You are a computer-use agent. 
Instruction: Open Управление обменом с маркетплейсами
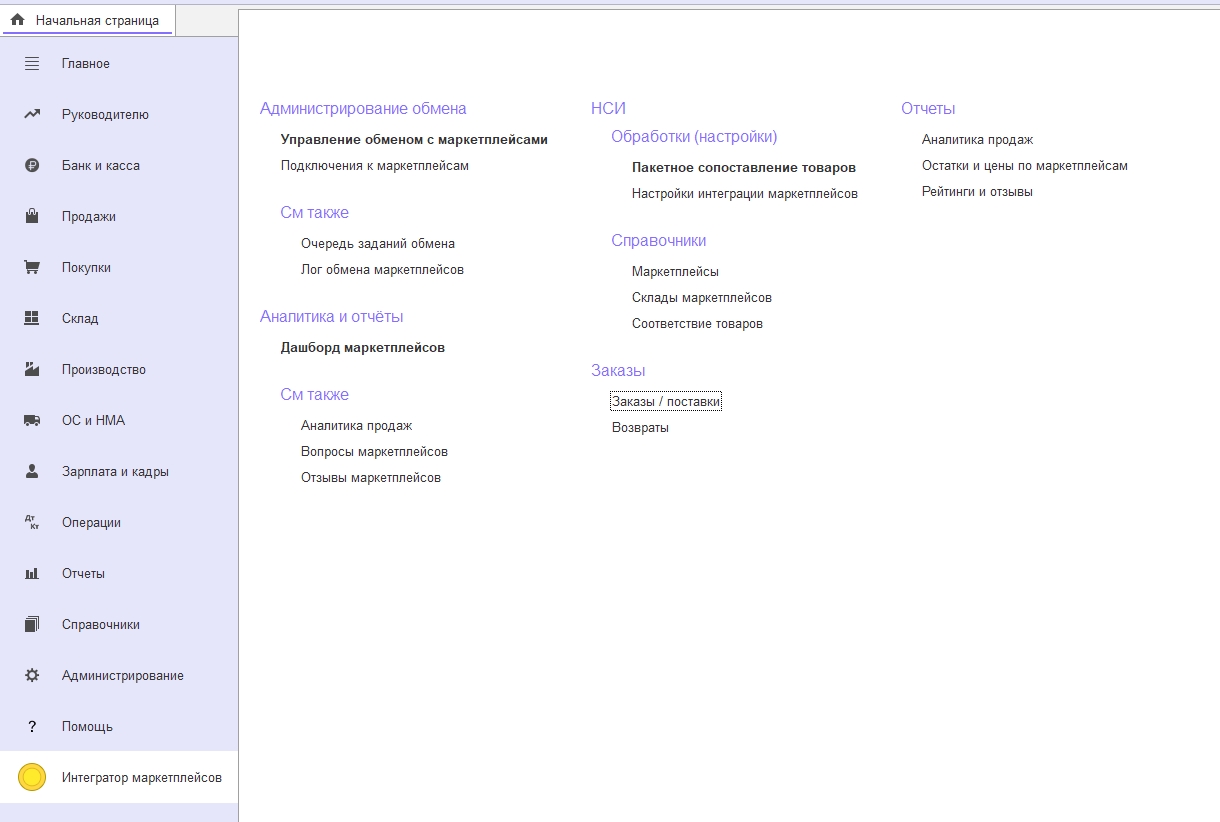pos(414,140)
